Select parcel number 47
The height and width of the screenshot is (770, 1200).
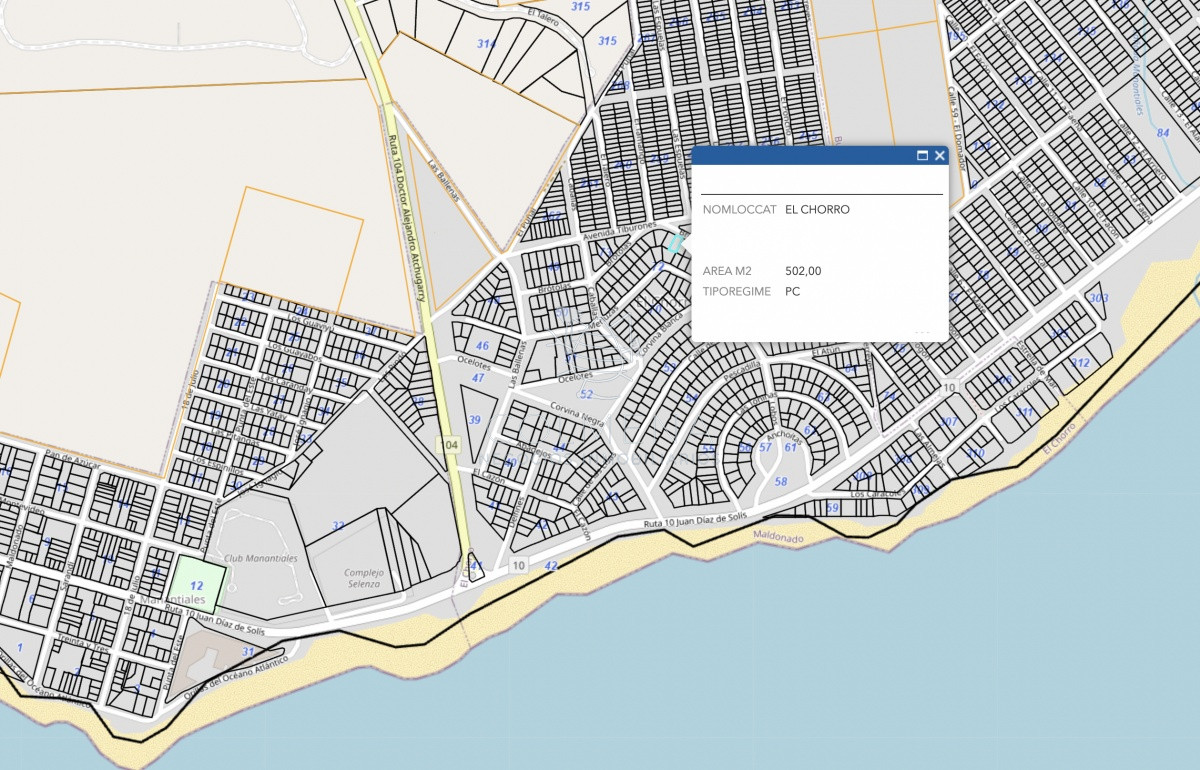(x=478, y=378)
